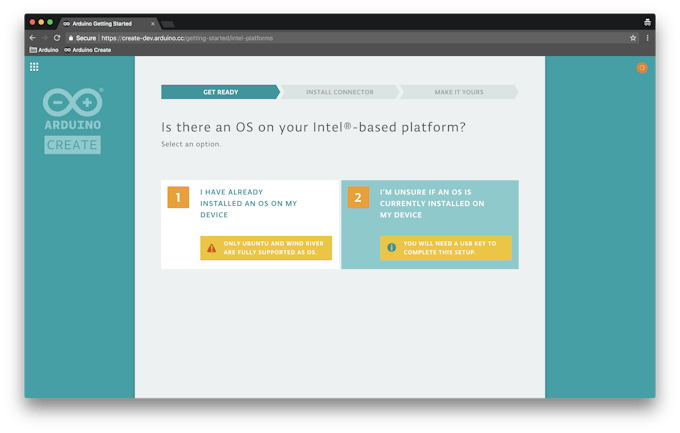Choose 'I have already installed an OS' option

250,225
